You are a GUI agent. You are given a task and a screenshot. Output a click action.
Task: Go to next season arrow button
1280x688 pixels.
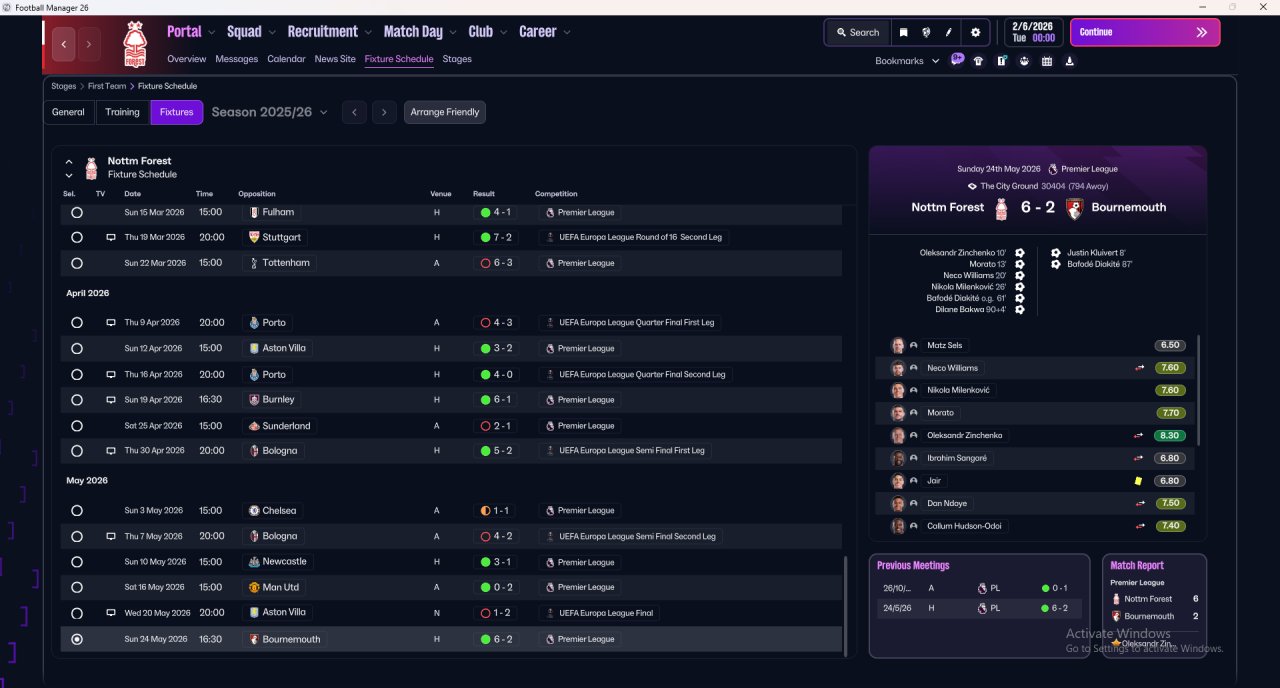point(384,112)
